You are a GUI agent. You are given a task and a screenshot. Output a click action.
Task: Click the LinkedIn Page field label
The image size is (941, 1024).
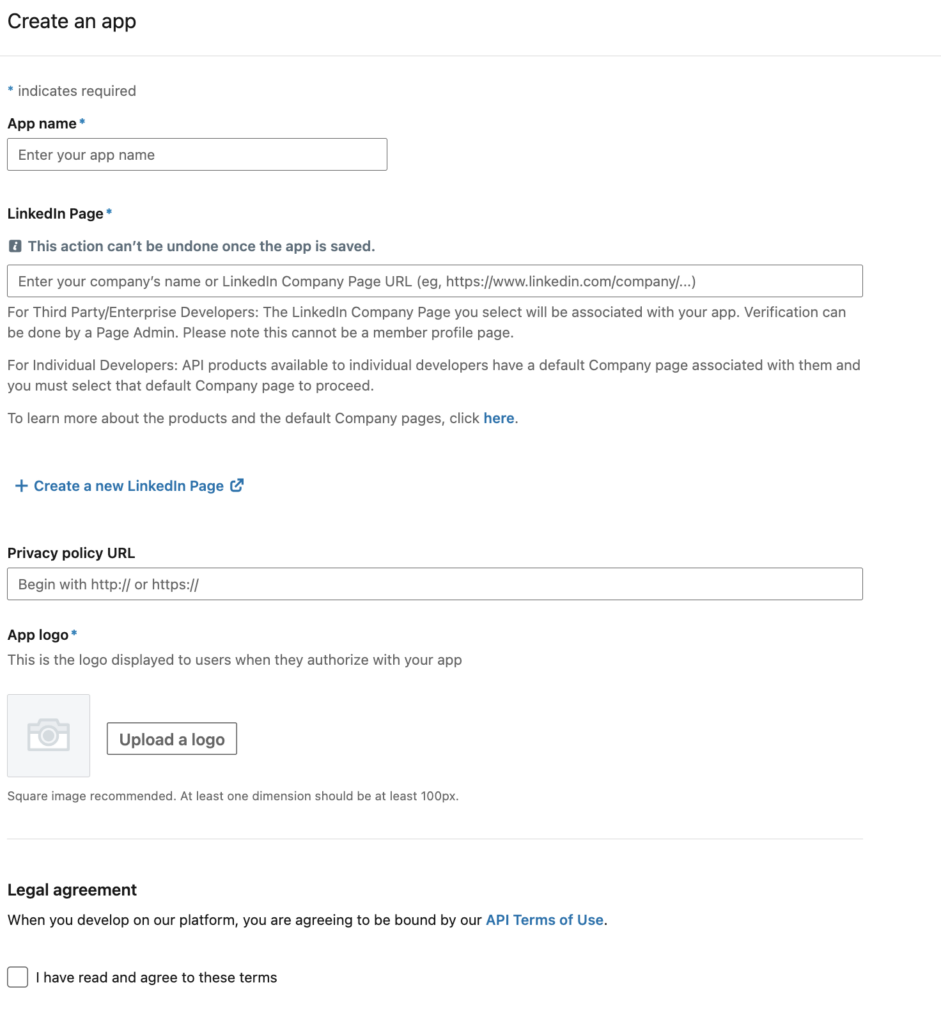coord(55,213)
